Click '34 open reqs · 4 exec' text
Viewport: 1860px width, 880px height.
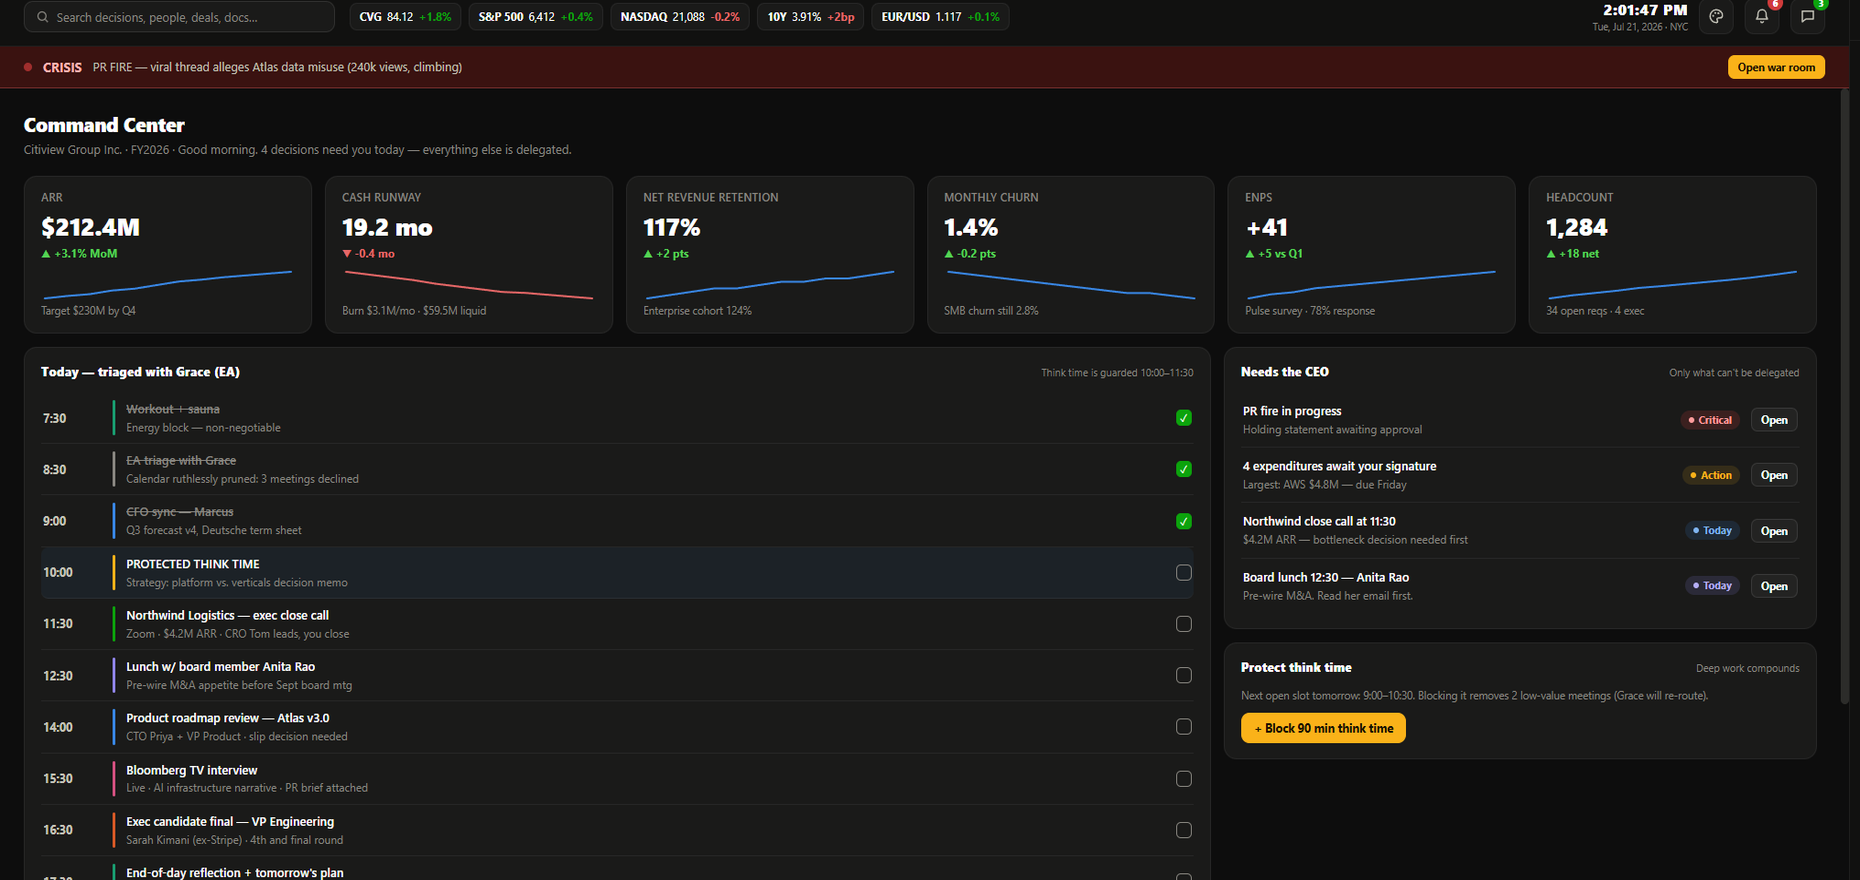click(1595, 311)
